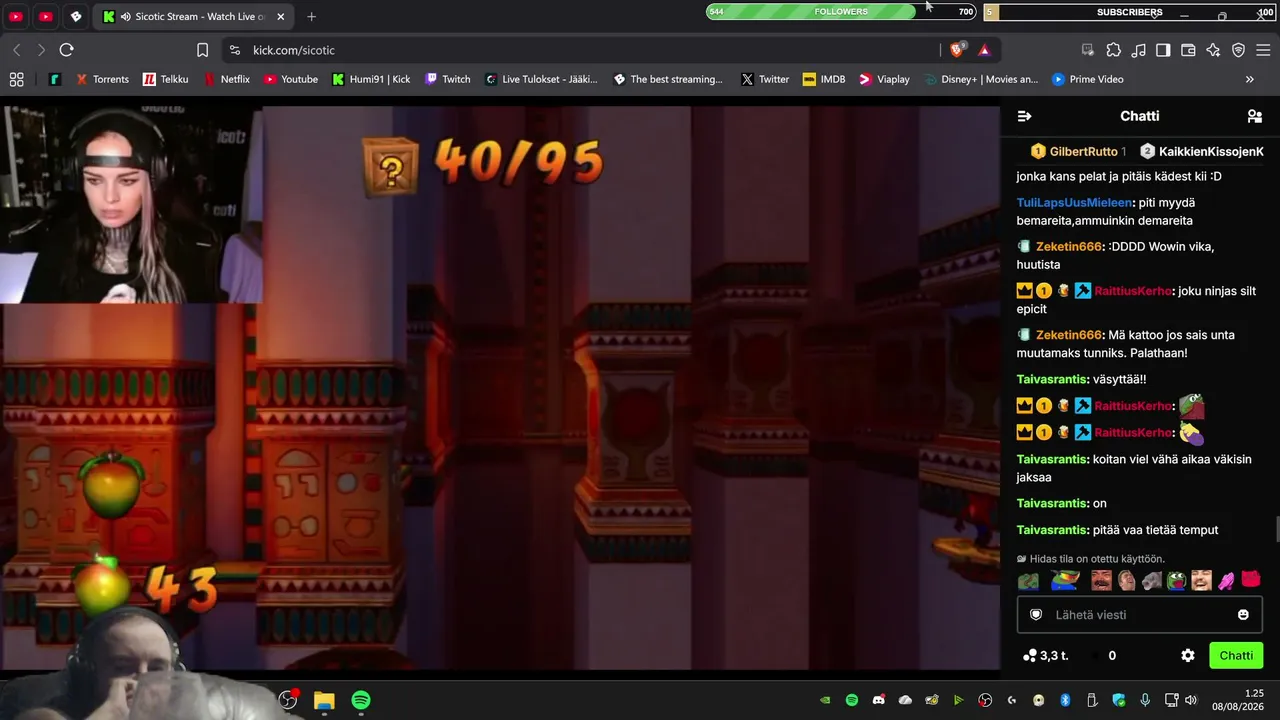Open the Brave VPN shield icon
Screen dimensions: 1280x720
1238,50
